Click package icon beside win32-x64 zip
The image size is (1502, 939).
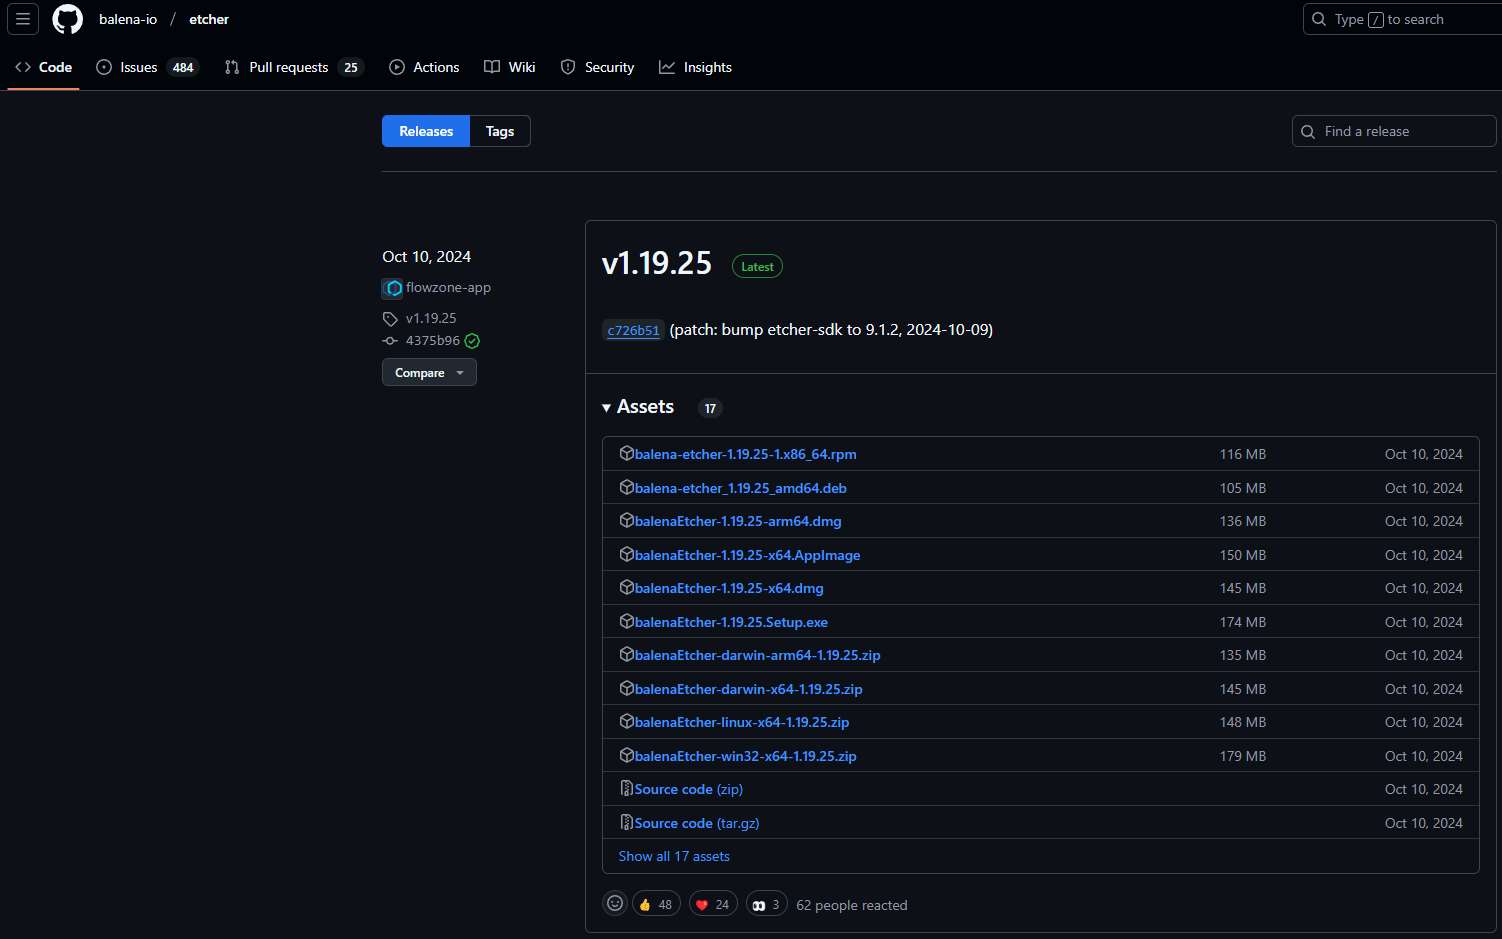pos(627,755)
